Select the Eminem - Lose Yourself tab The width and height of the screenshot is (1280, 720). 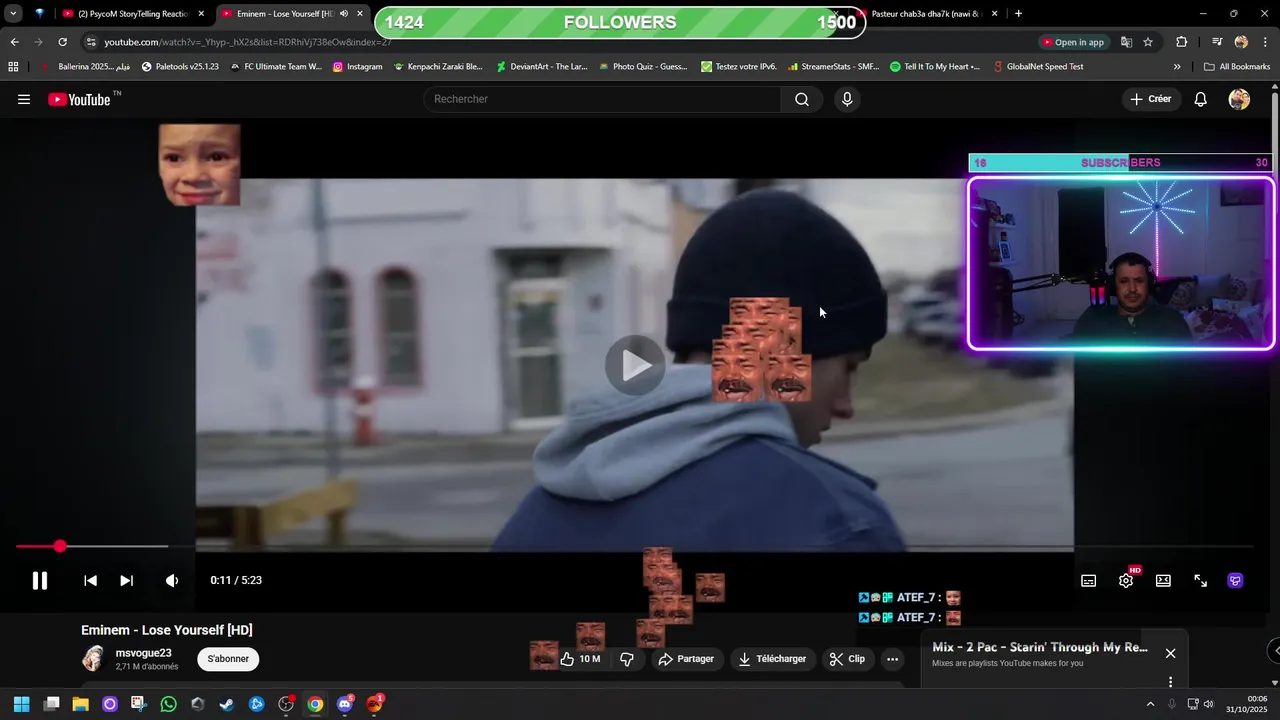[286, 14]
